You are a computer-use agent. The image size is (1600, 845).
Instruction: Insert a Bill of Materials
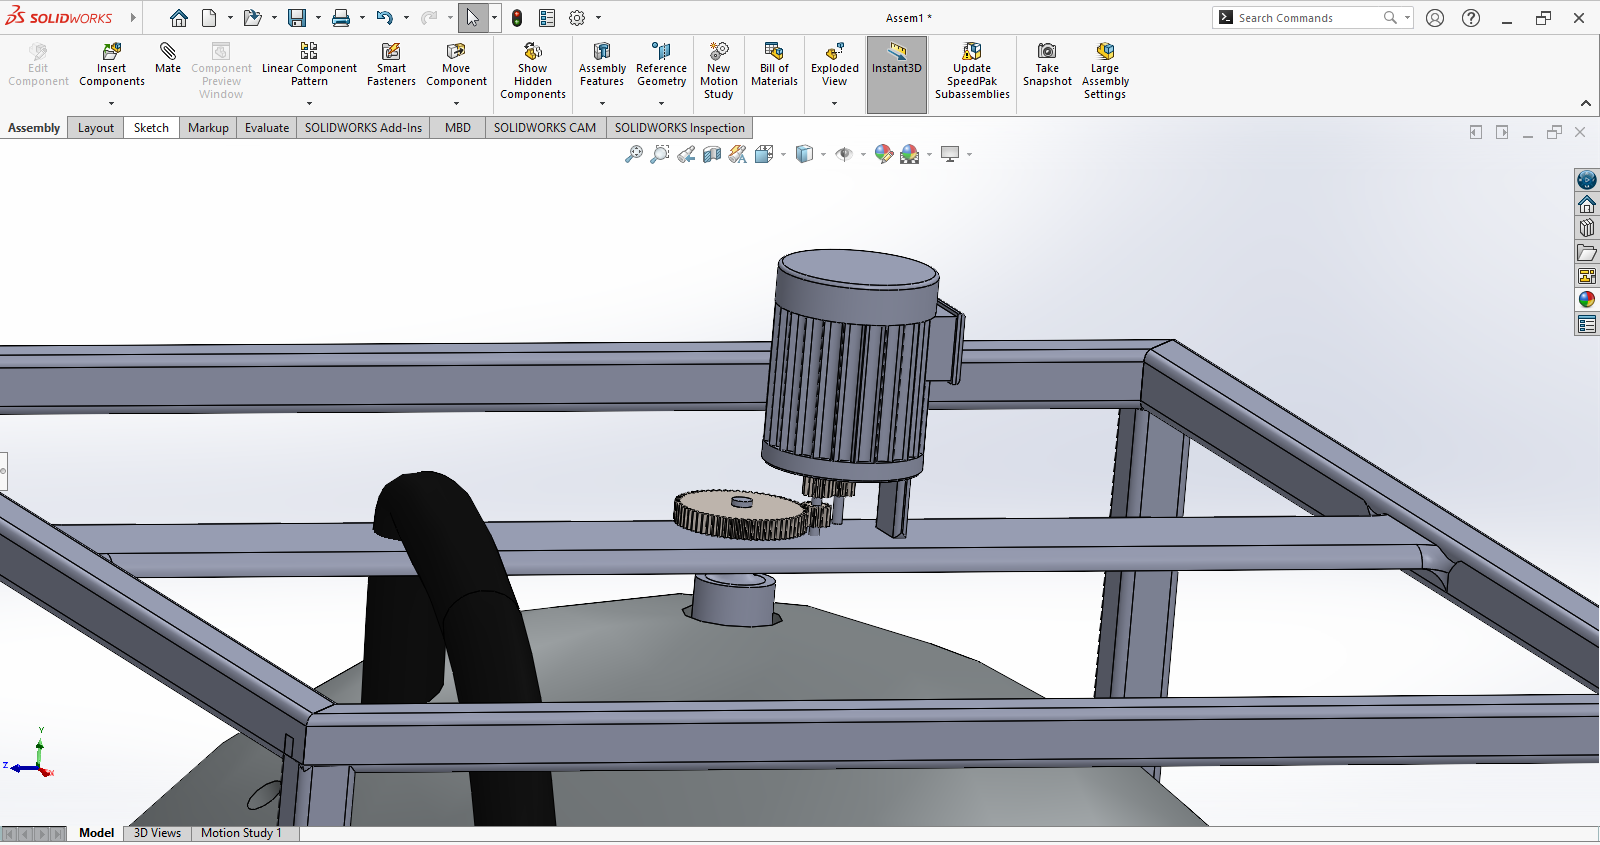[x=774, y=65]
